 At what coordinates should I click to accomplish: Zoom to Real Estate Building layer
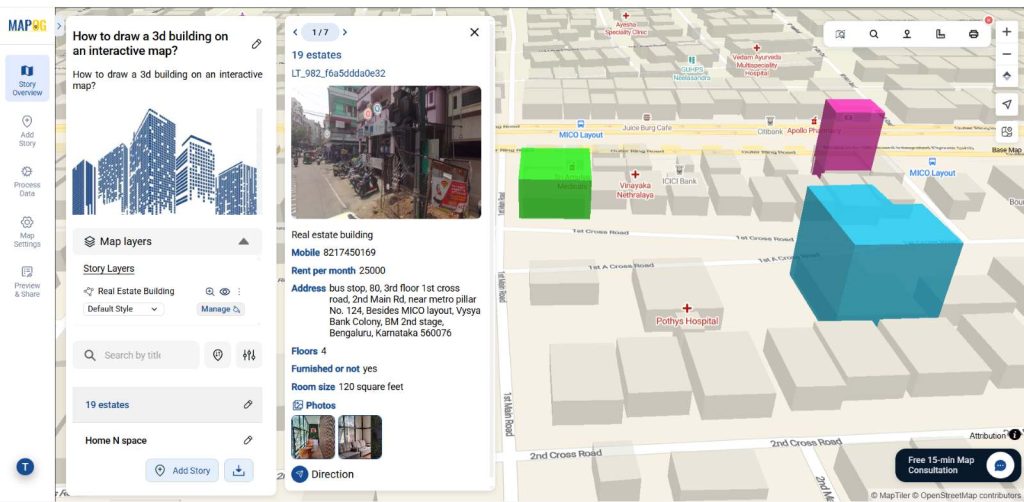[x=210, y=292]
